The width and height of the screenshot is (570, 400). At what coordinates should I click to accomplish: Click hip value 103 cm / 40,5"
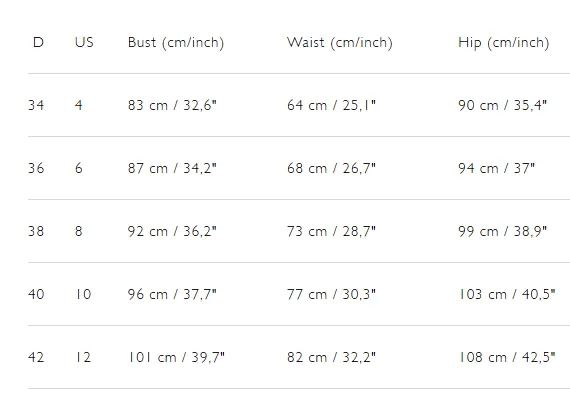(x=507, y=294)
